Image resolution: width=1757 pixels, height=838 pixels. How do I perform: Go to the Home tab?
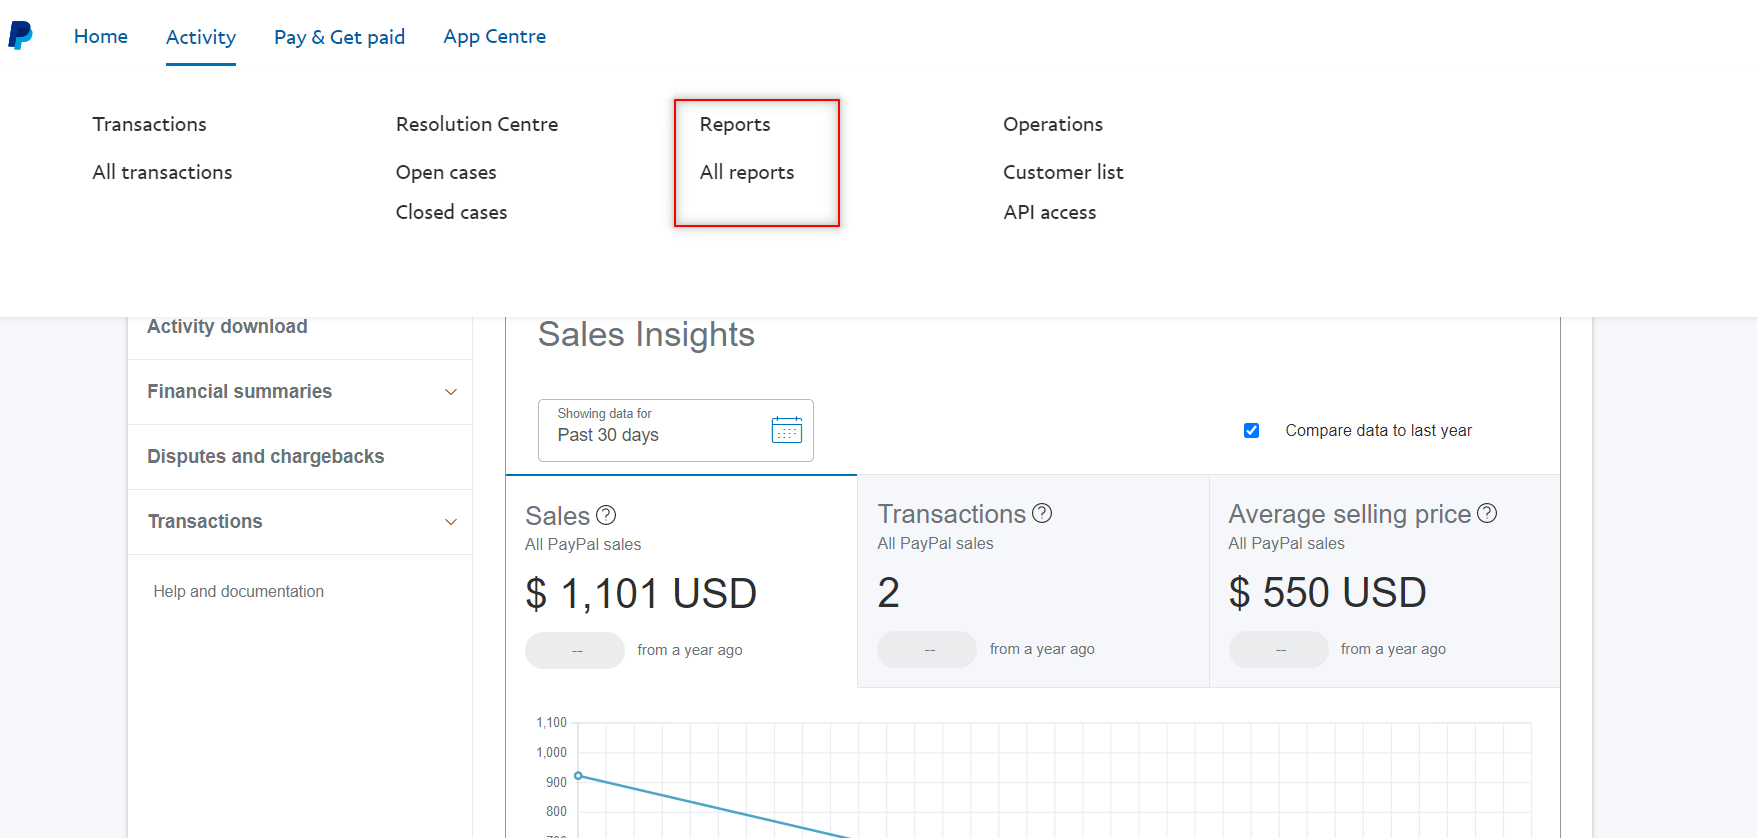tap(101, 36)
